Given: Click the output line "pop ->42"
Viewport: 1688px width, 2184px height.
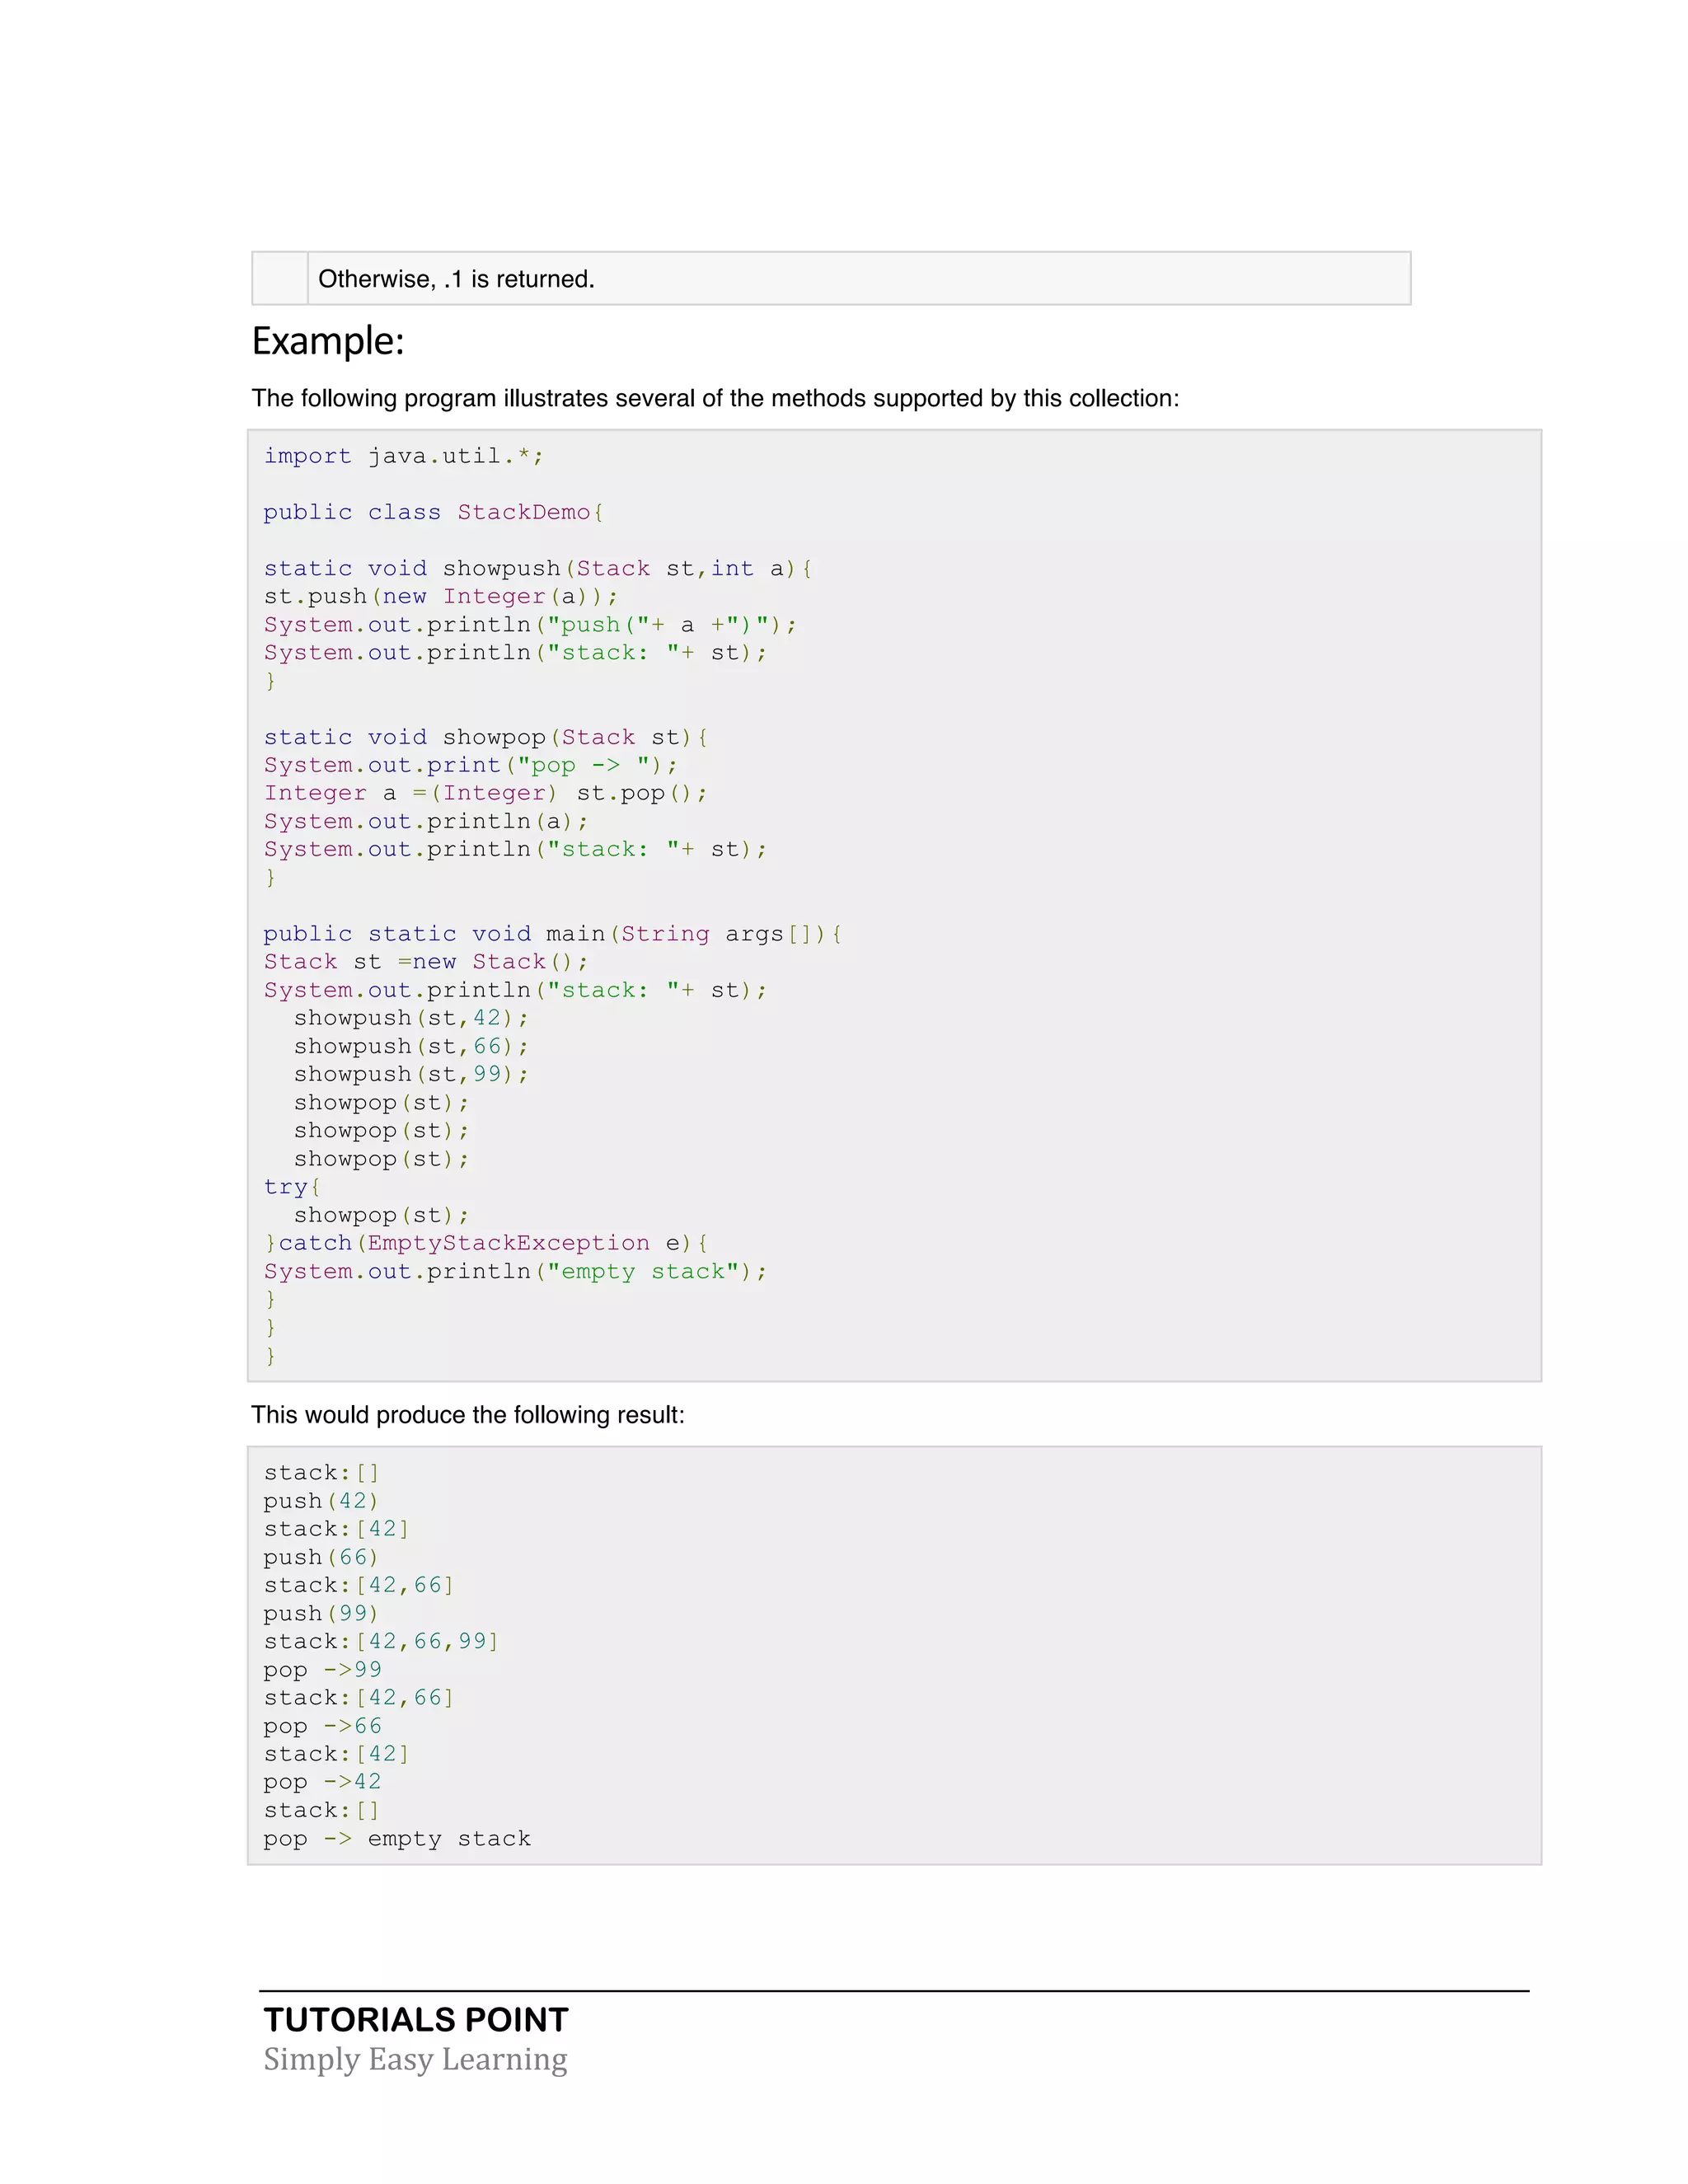Looking at the screenshot, I should [323, 1782].
